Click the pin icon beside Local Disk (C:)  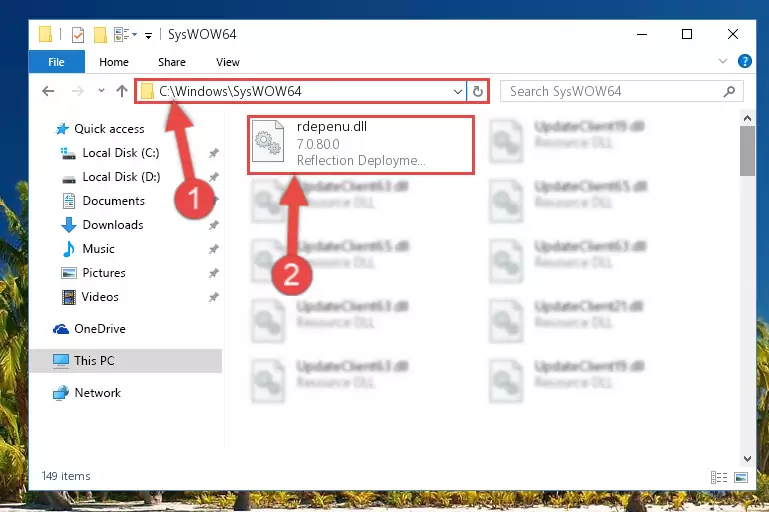(213, 153)
